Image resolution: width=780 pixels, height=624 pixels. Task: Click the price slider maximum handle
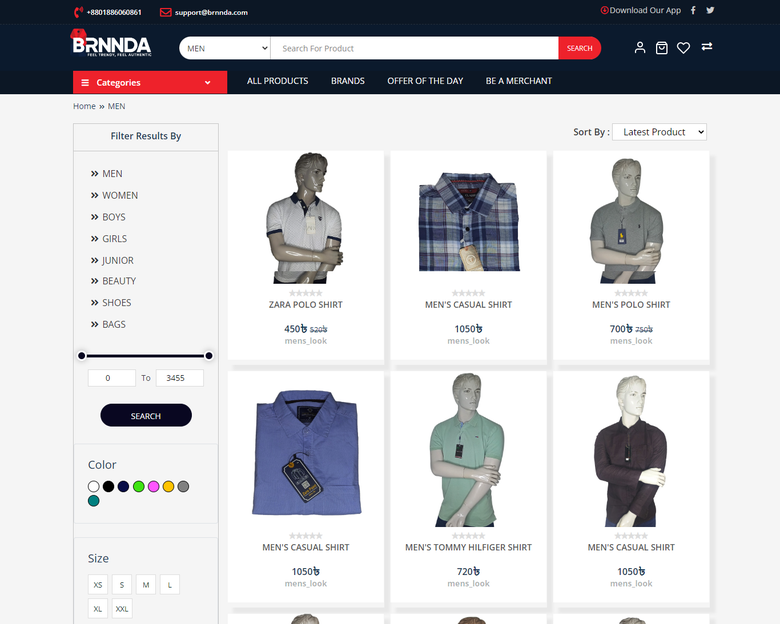209,356
